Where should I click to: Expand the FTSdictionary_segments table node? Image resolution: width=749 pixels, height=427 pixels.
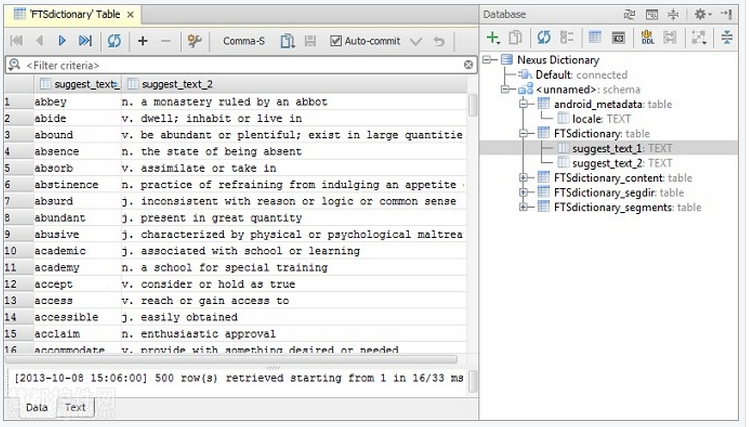click(x=524, y=207)
